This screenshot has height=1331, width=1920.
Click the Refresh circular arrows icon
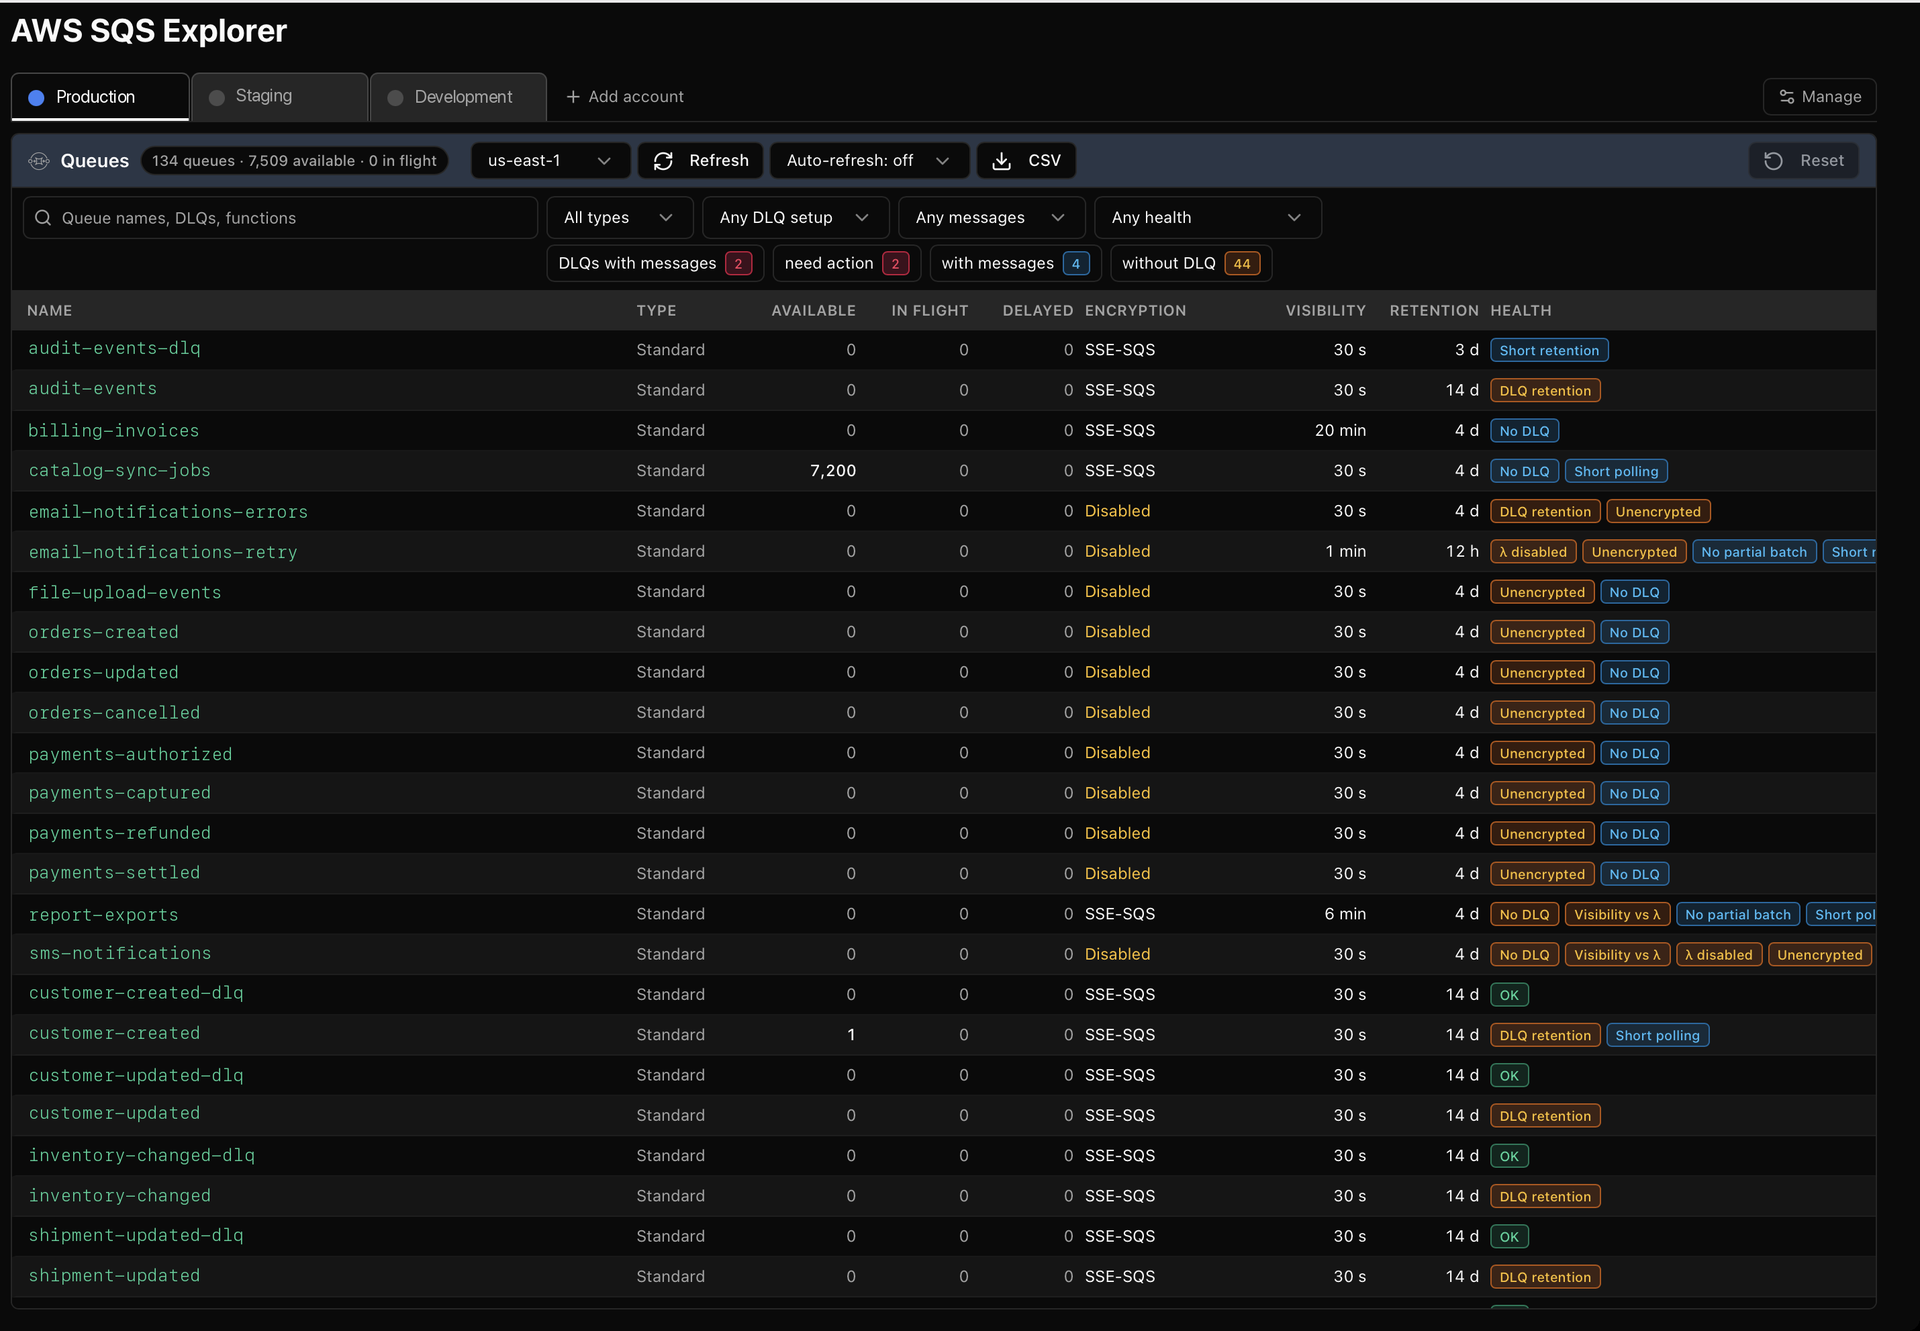(663, 161)
